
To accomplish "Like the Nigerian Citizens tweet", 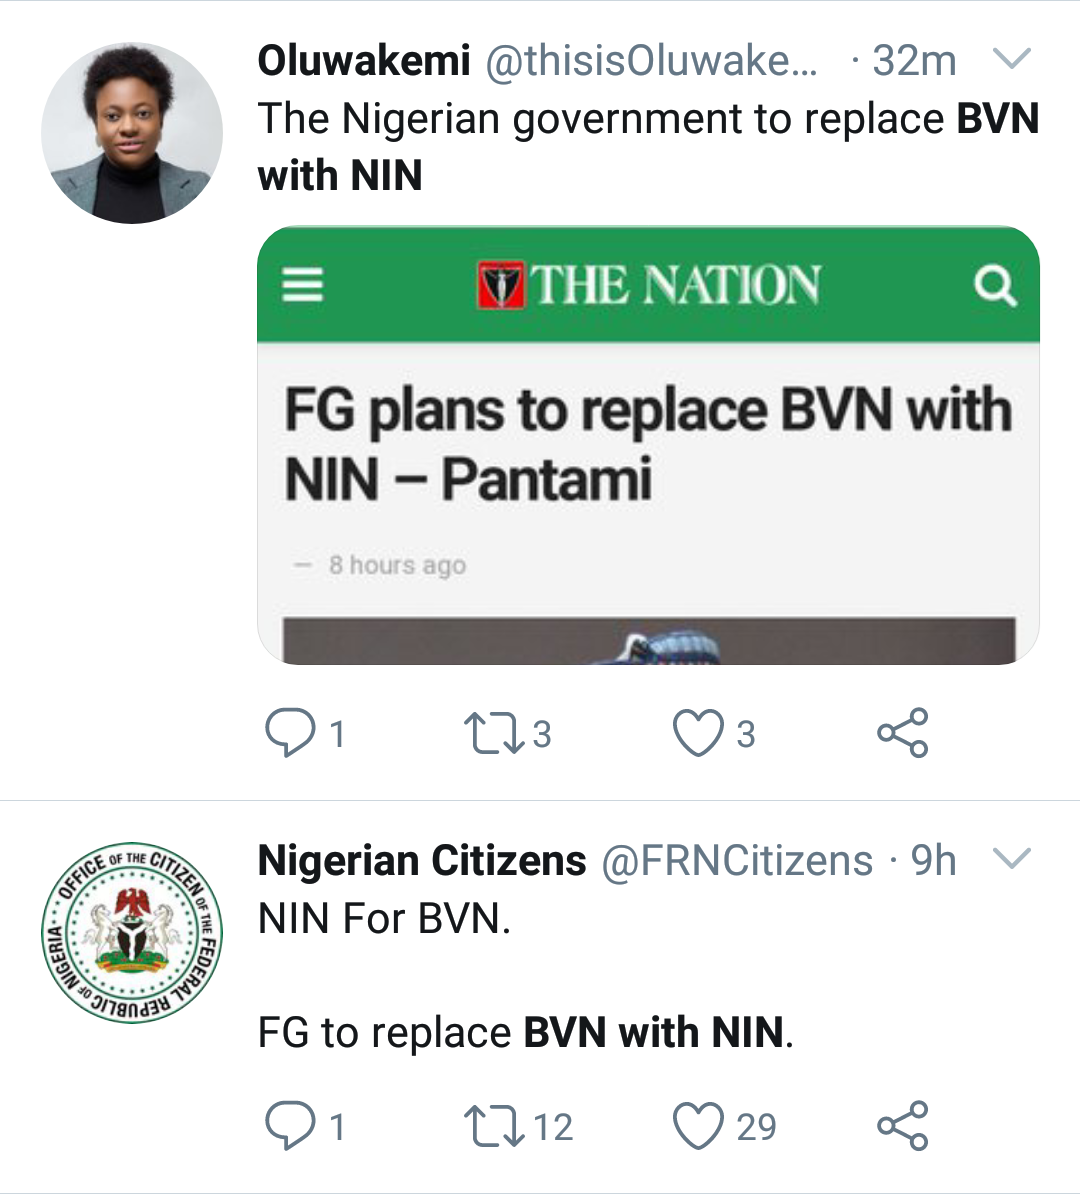I will click(698, 1126).
